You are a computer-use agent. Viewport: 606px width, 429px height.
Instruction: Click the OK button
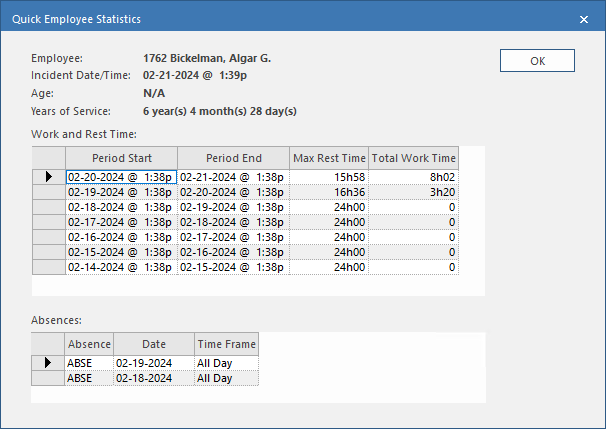tap(537, 61)
